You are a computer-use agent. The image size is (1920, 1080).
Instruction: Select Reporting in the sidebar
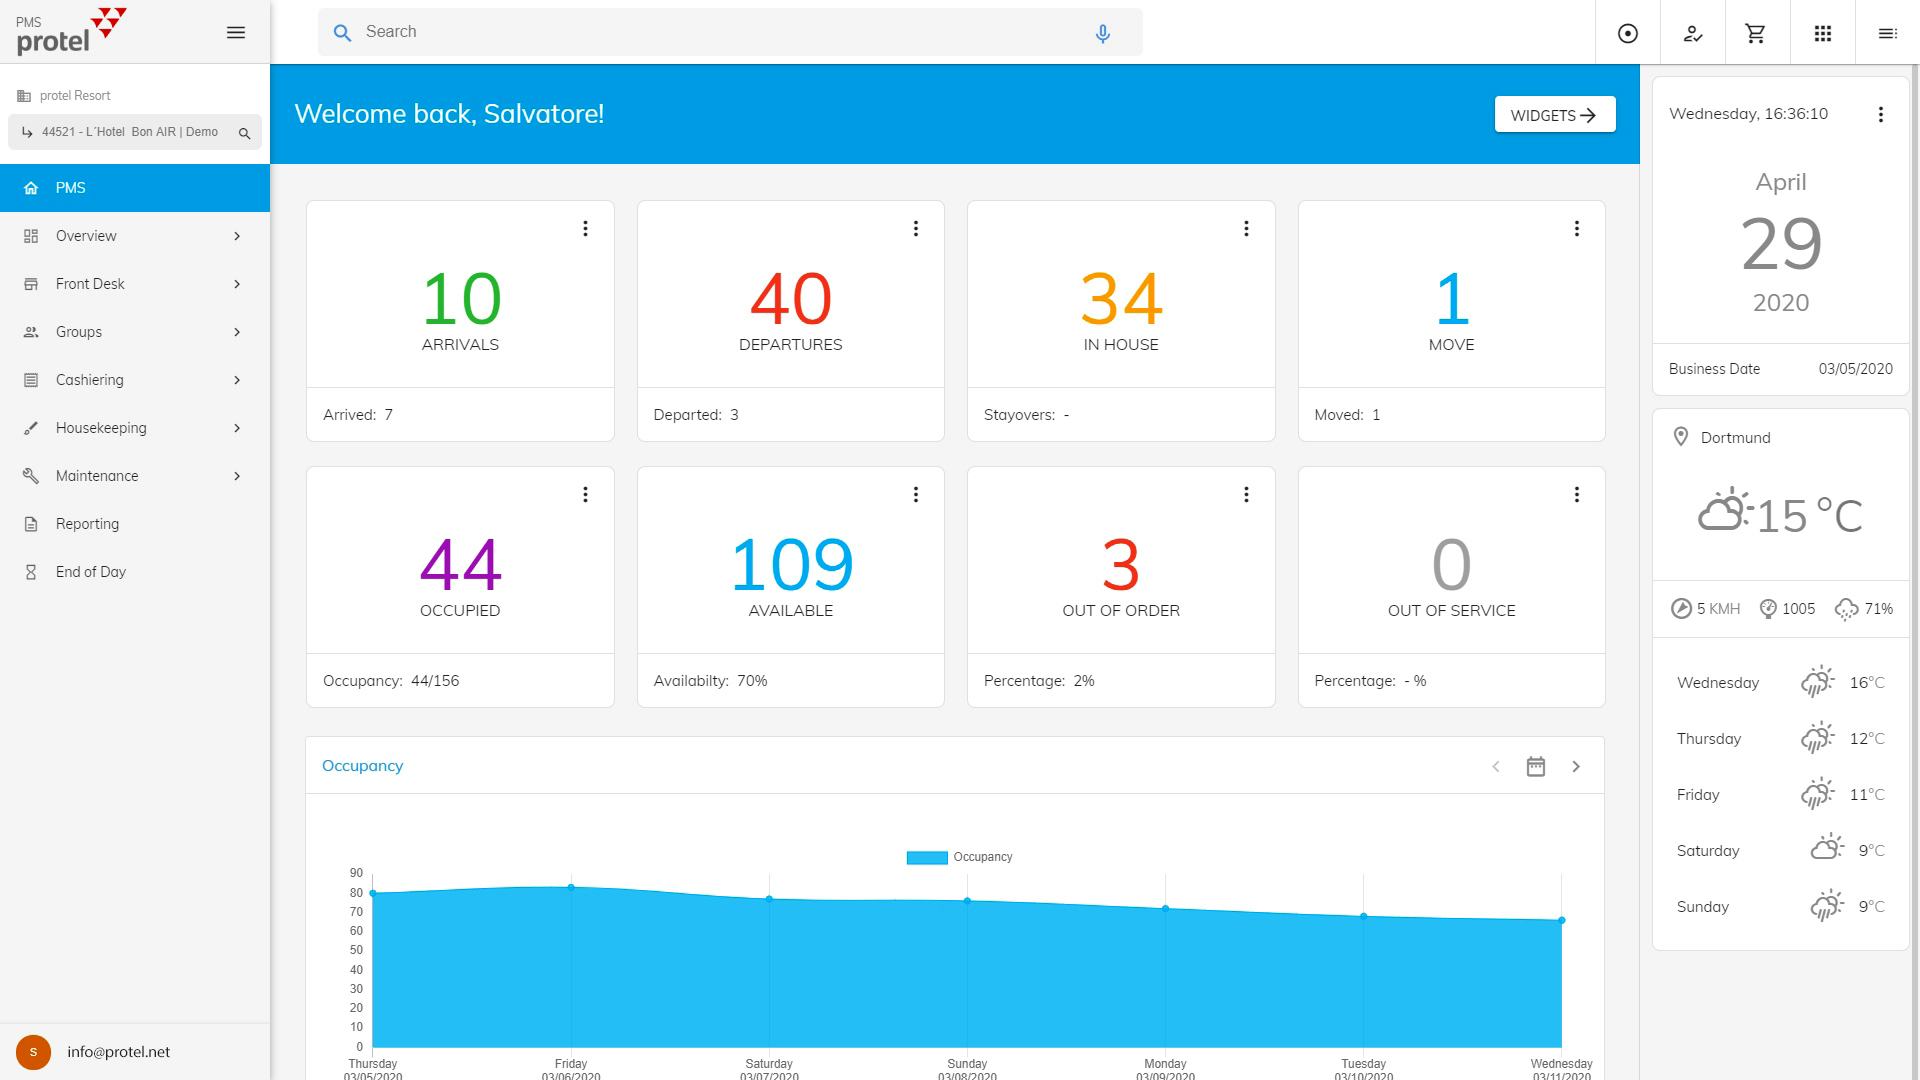point(87,523)
